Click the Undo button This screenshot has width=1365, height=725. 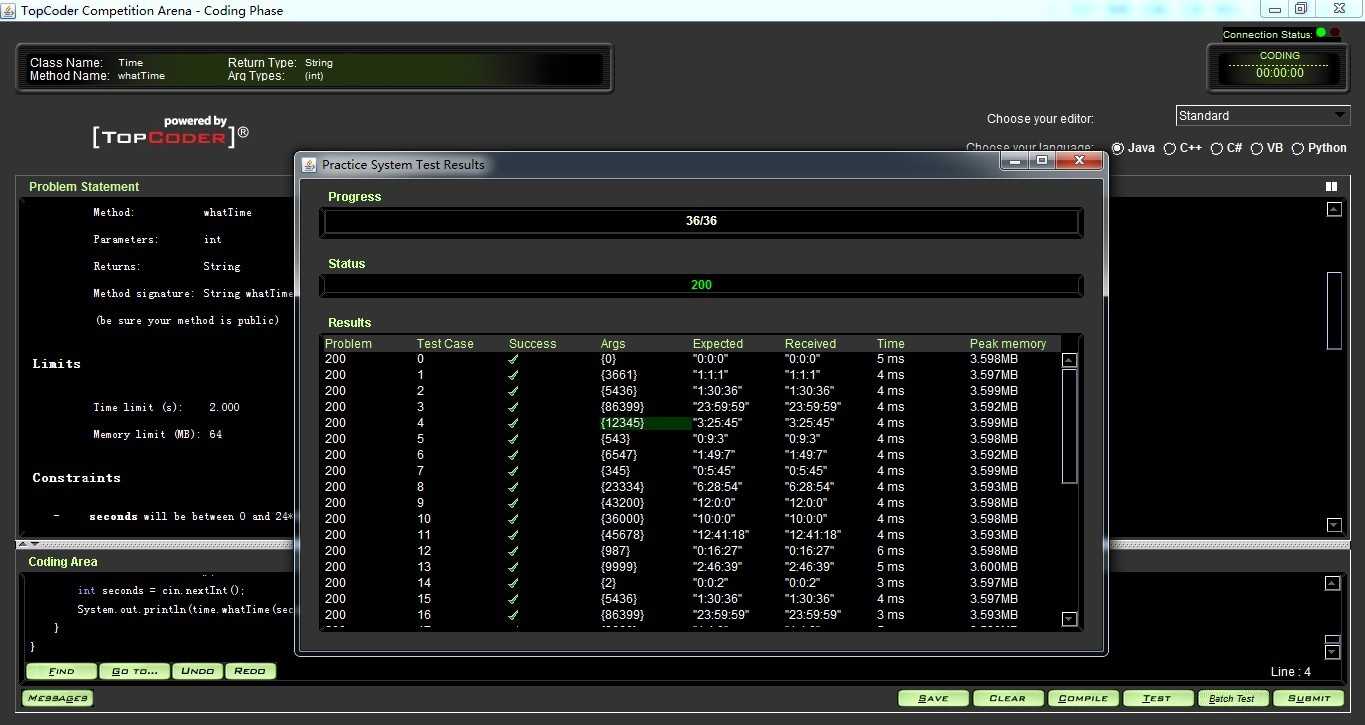tap(198, 671)
